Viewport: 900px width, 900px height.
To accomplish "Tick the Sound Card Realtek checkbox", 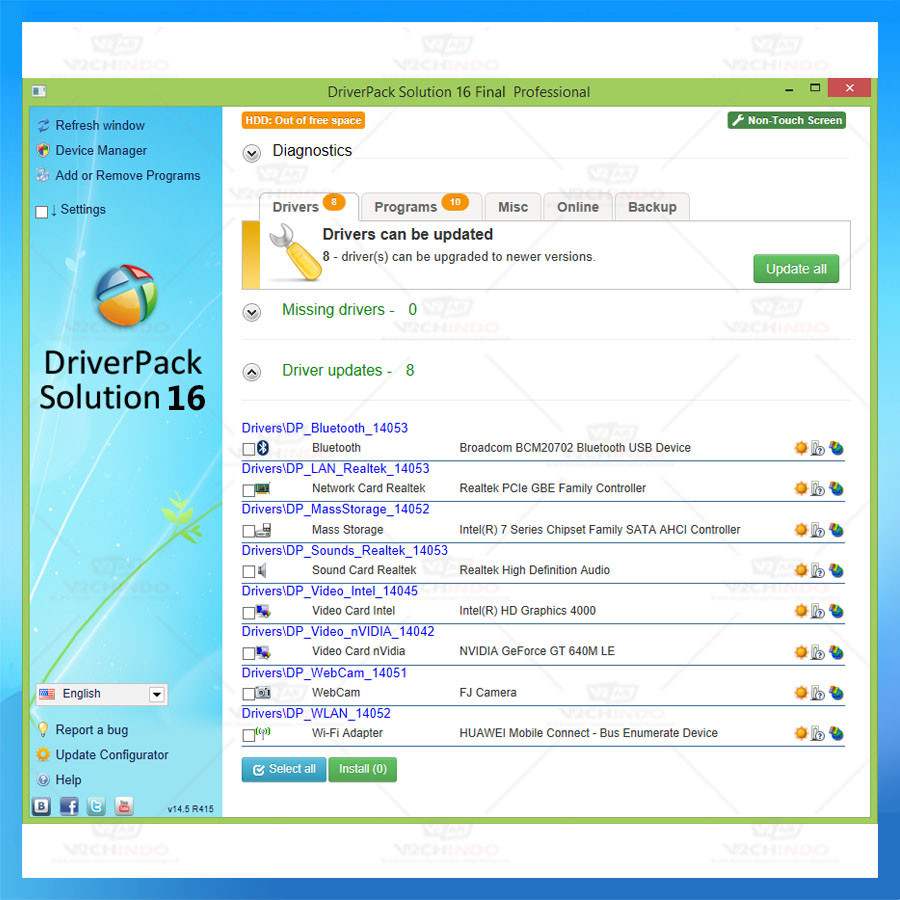I will tap(249, 572).
